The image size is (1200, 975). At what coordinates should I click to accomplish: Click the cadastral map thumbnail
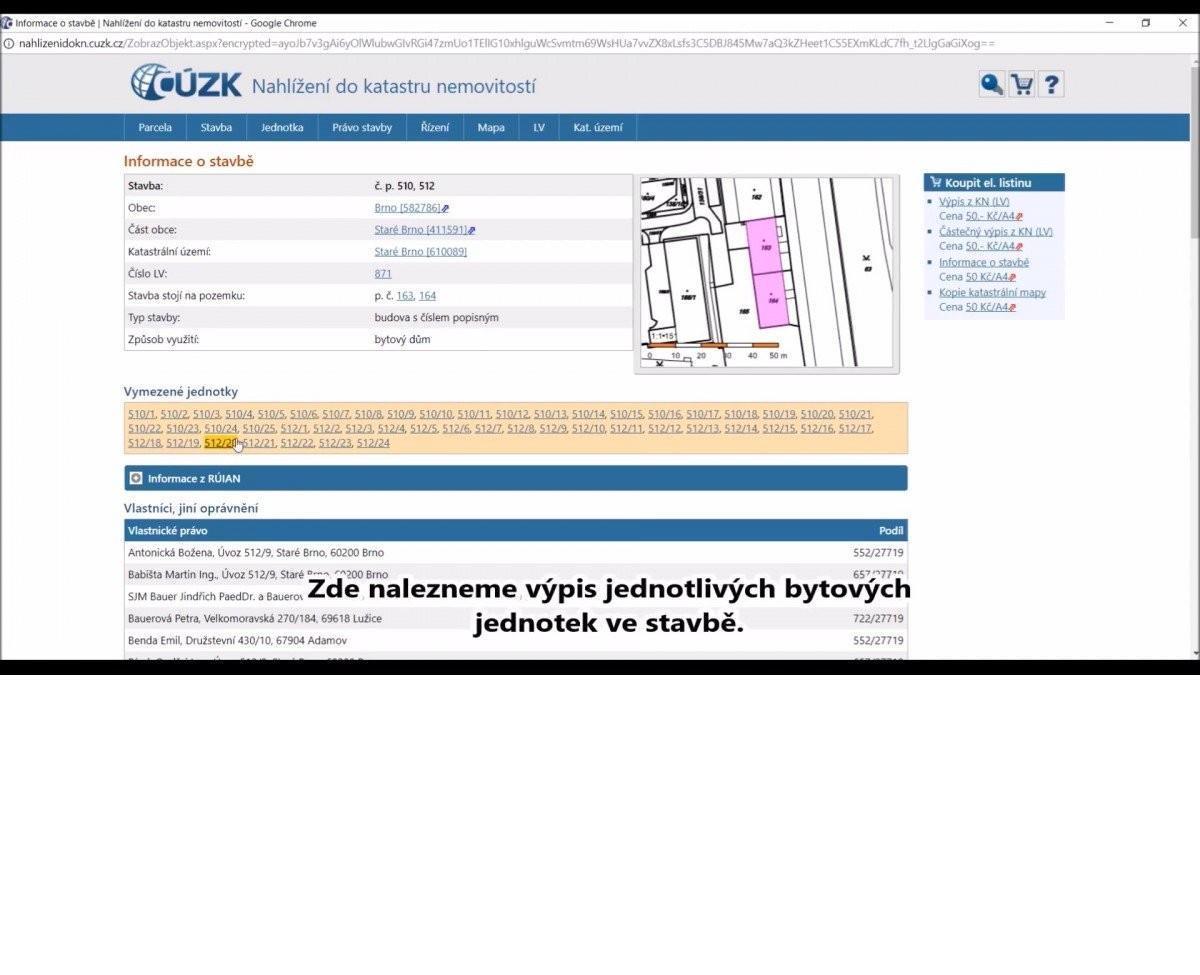[767, 273]
